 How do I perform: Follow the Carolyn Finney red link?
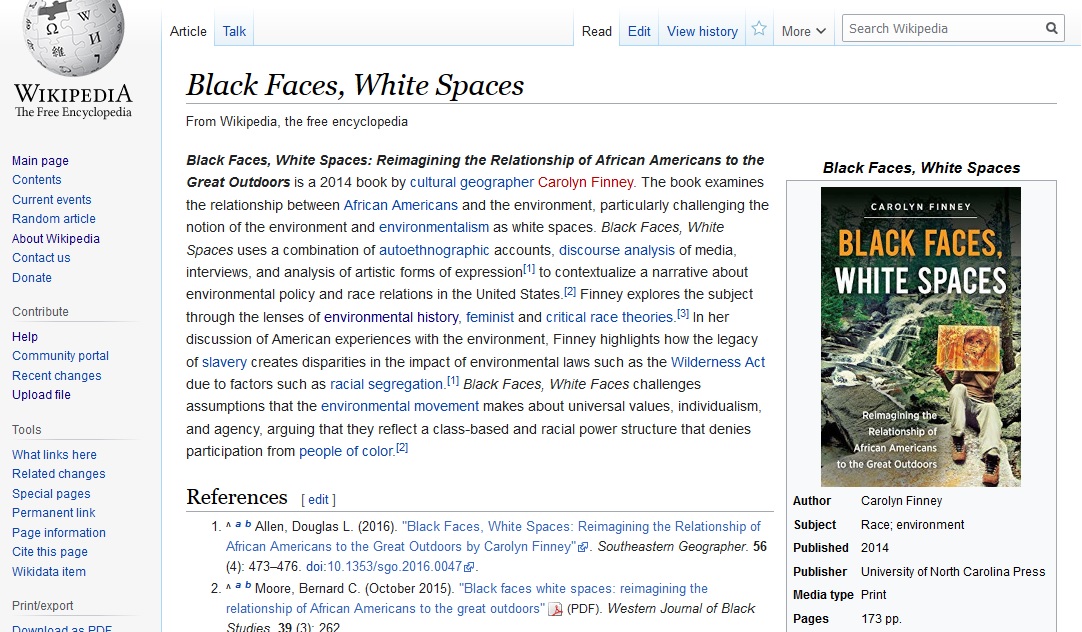click(585, 182)
